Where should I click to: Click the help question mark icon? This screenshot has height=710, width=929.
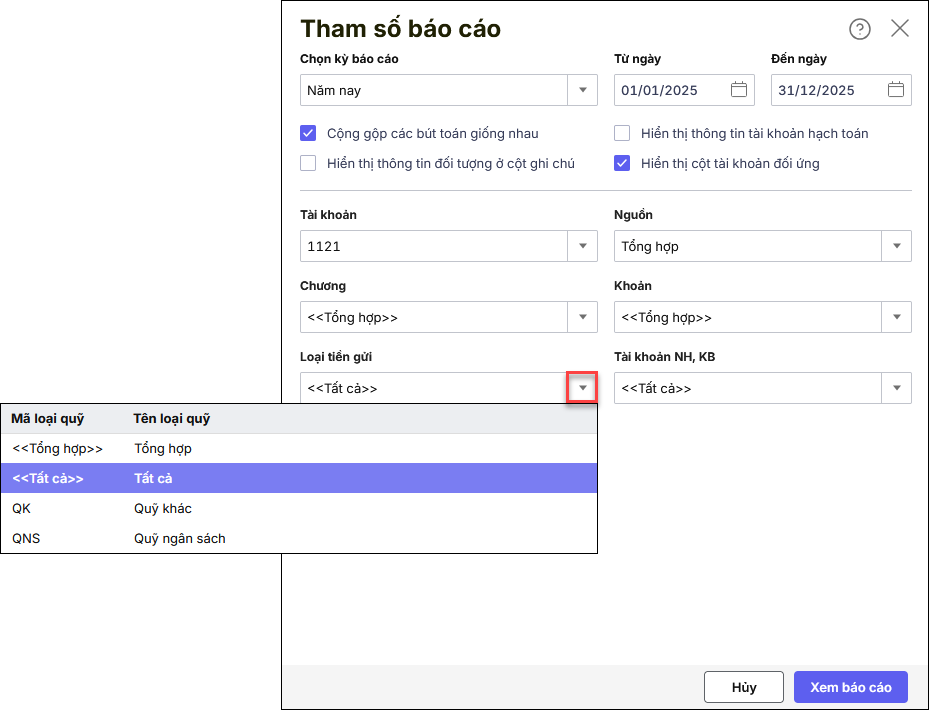tap(860, 29)
